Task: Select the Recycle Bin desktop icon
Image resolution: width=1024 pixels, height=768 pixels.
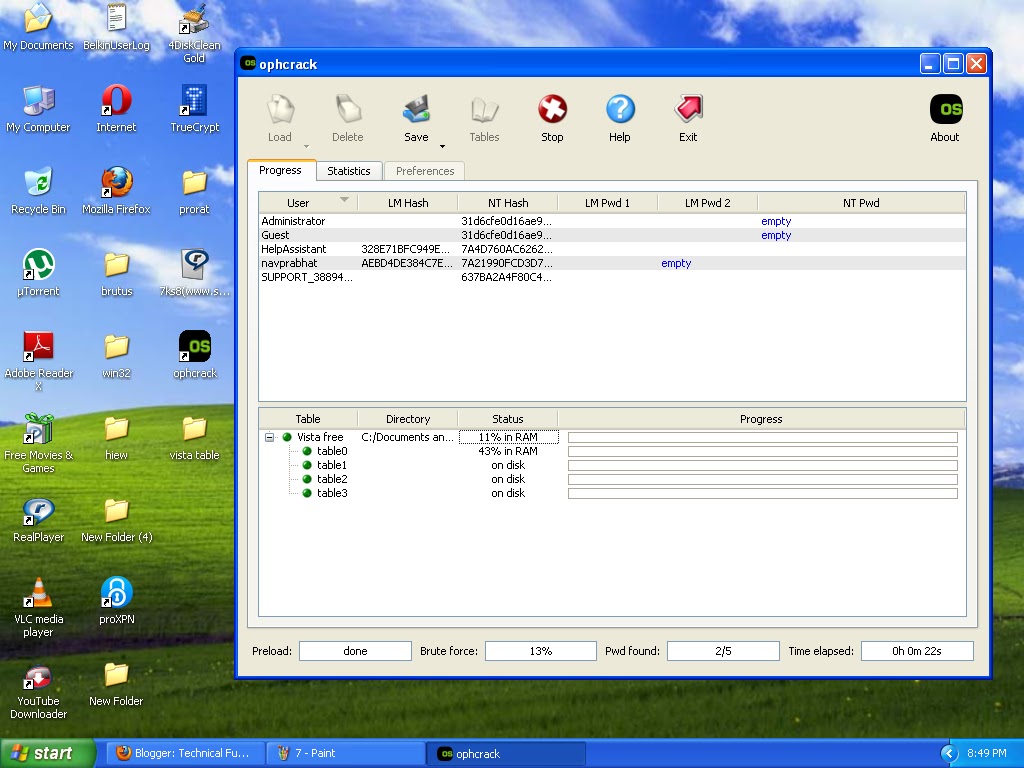Action: point(38,191)
